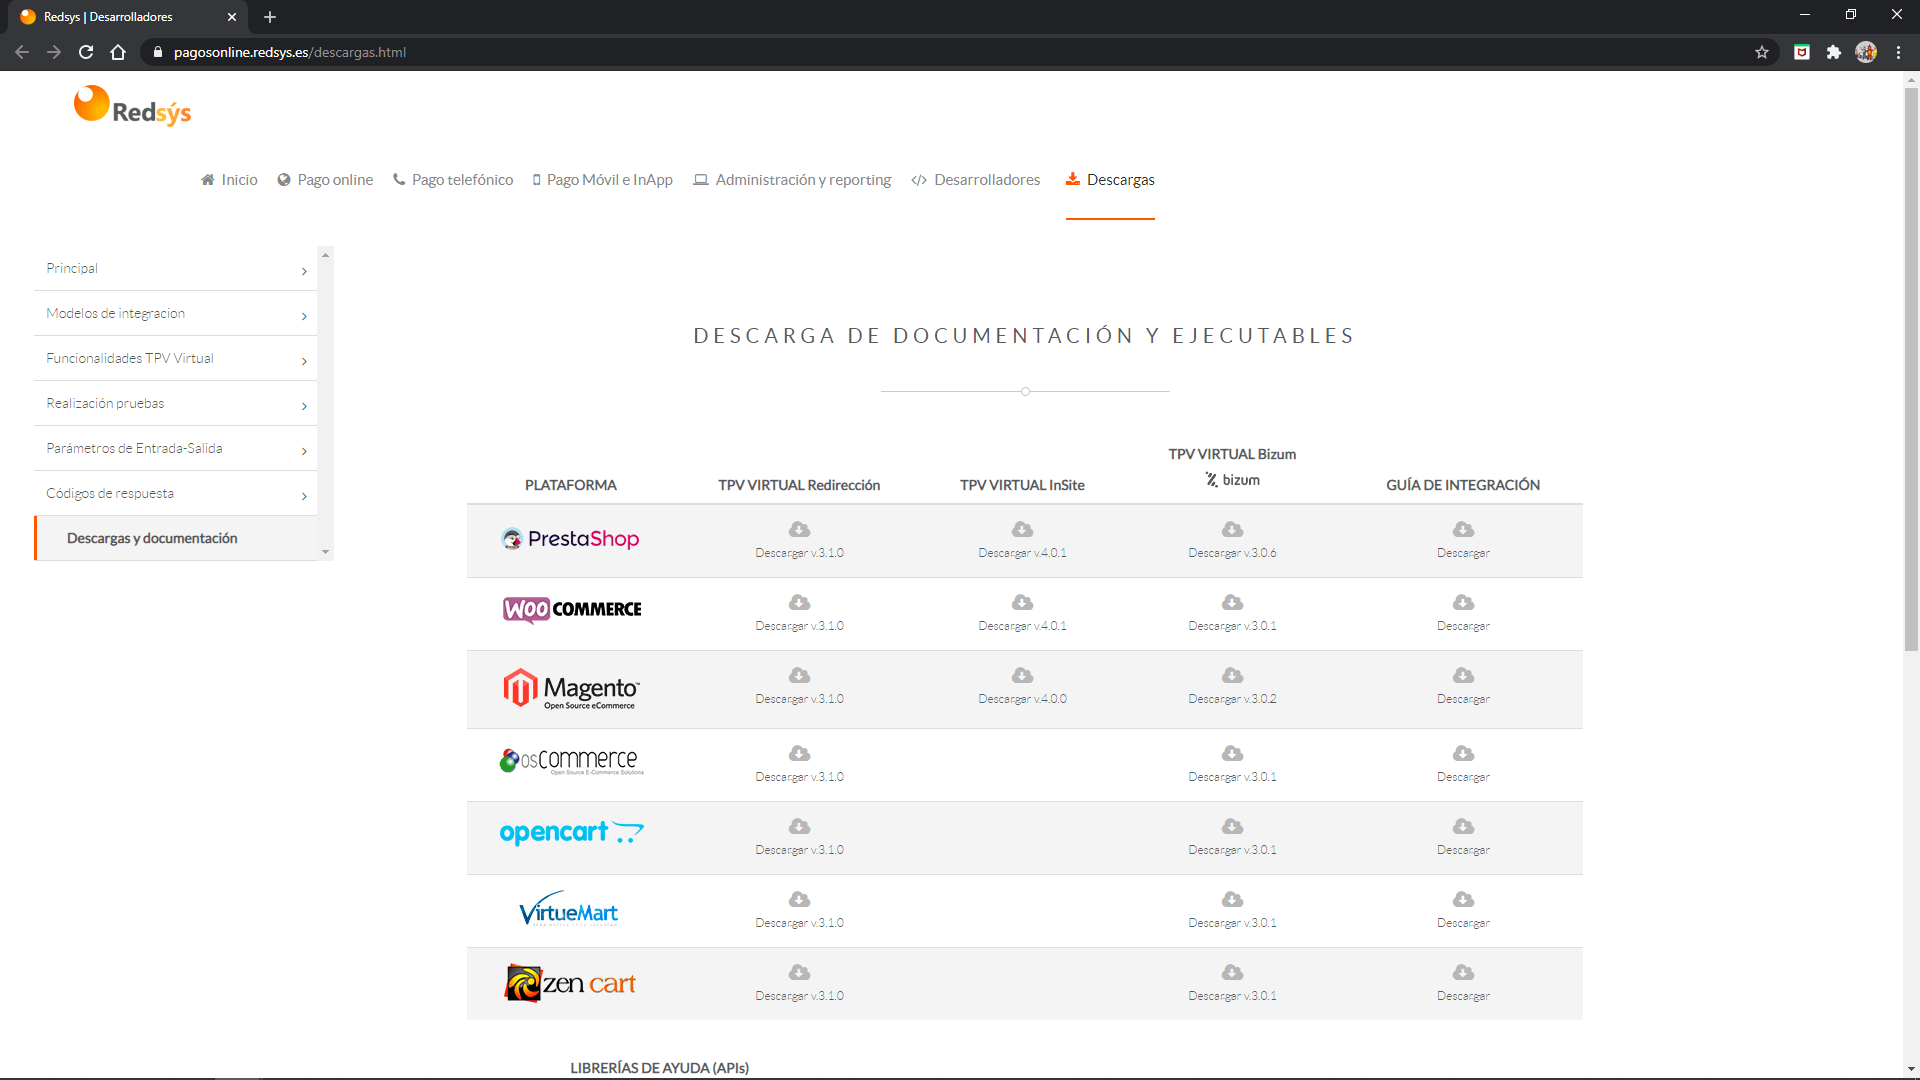Click WooCommerce Redirección download cloud icon
Image resolution: width=1920 pixels, height=1080 pixels.
click(x=799, y=602)
